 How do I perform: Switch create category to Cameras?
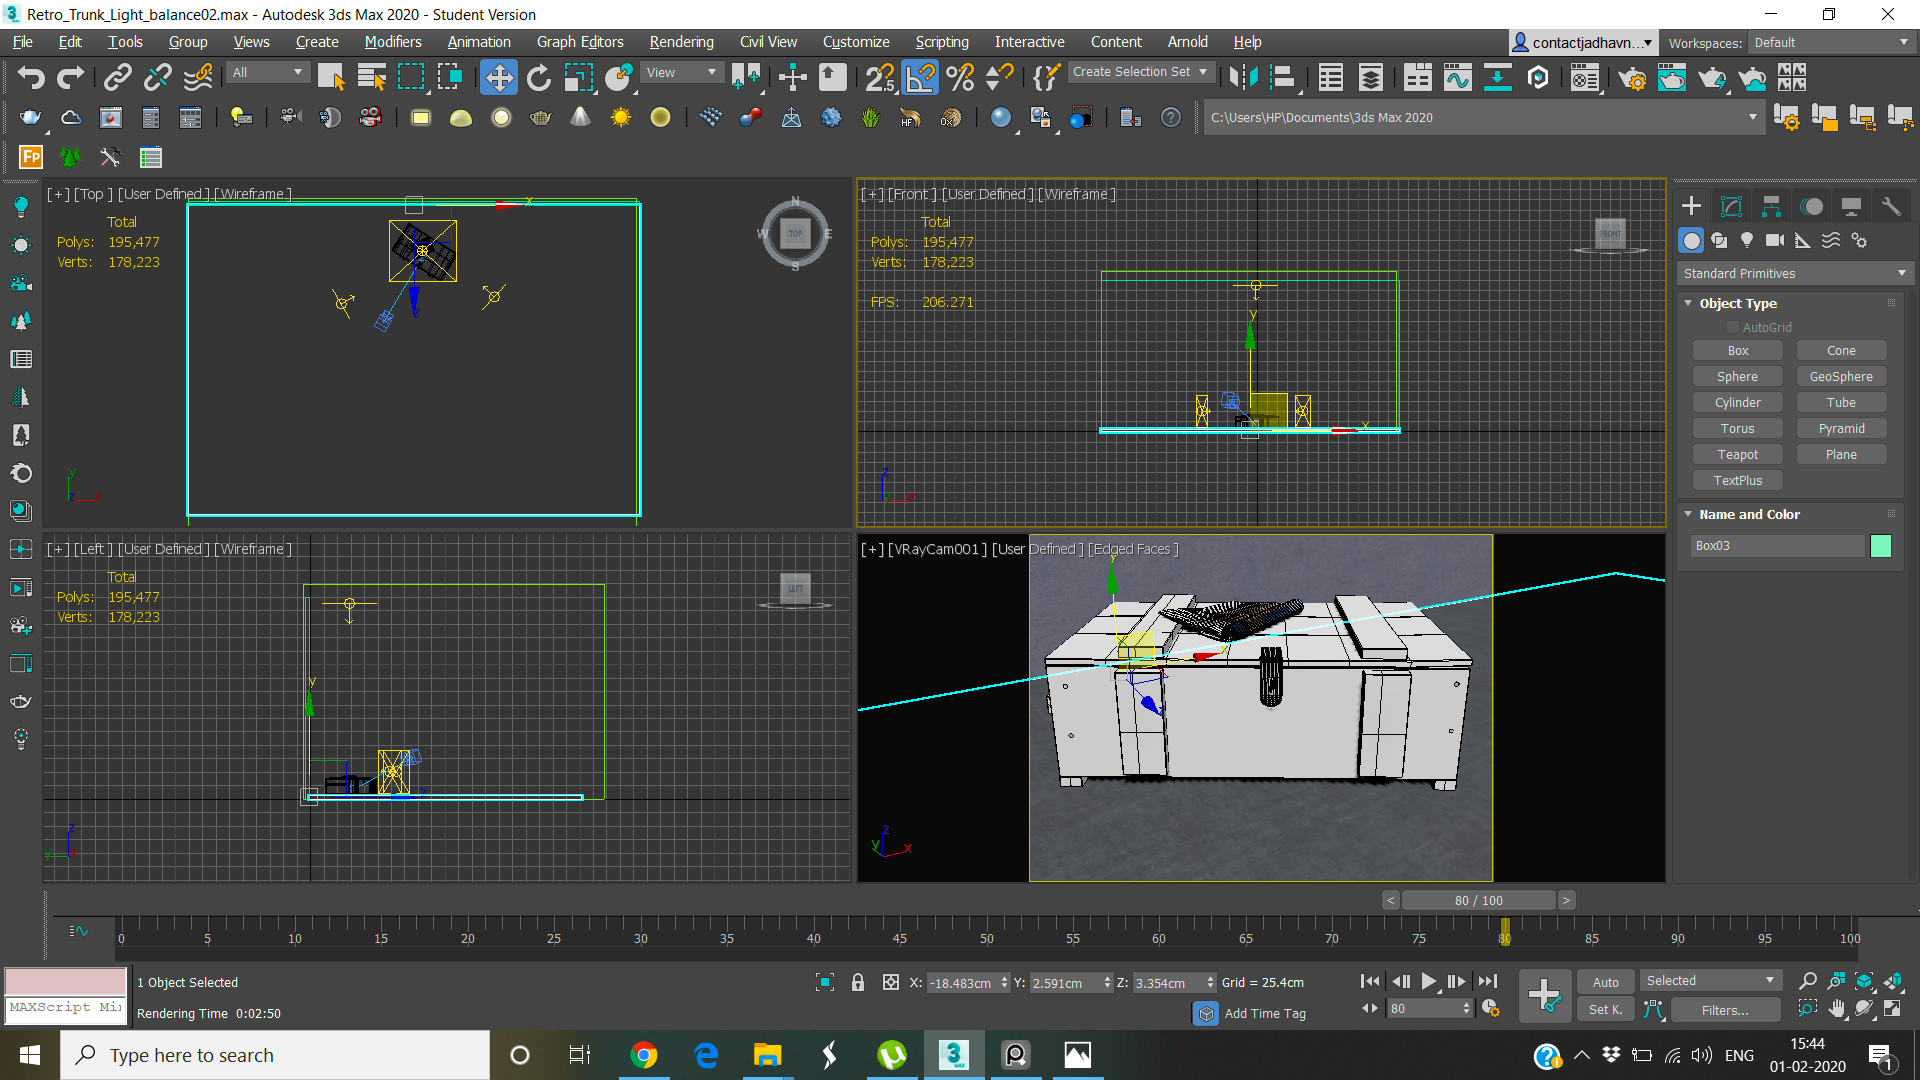tap(1775, 240)
